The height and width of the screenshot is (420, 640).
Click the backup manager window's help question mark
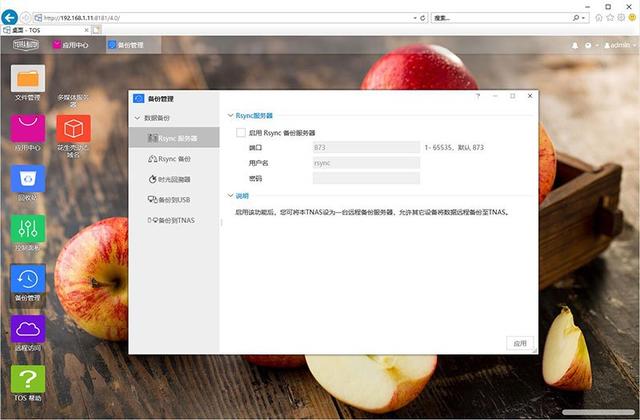point(478,96)
